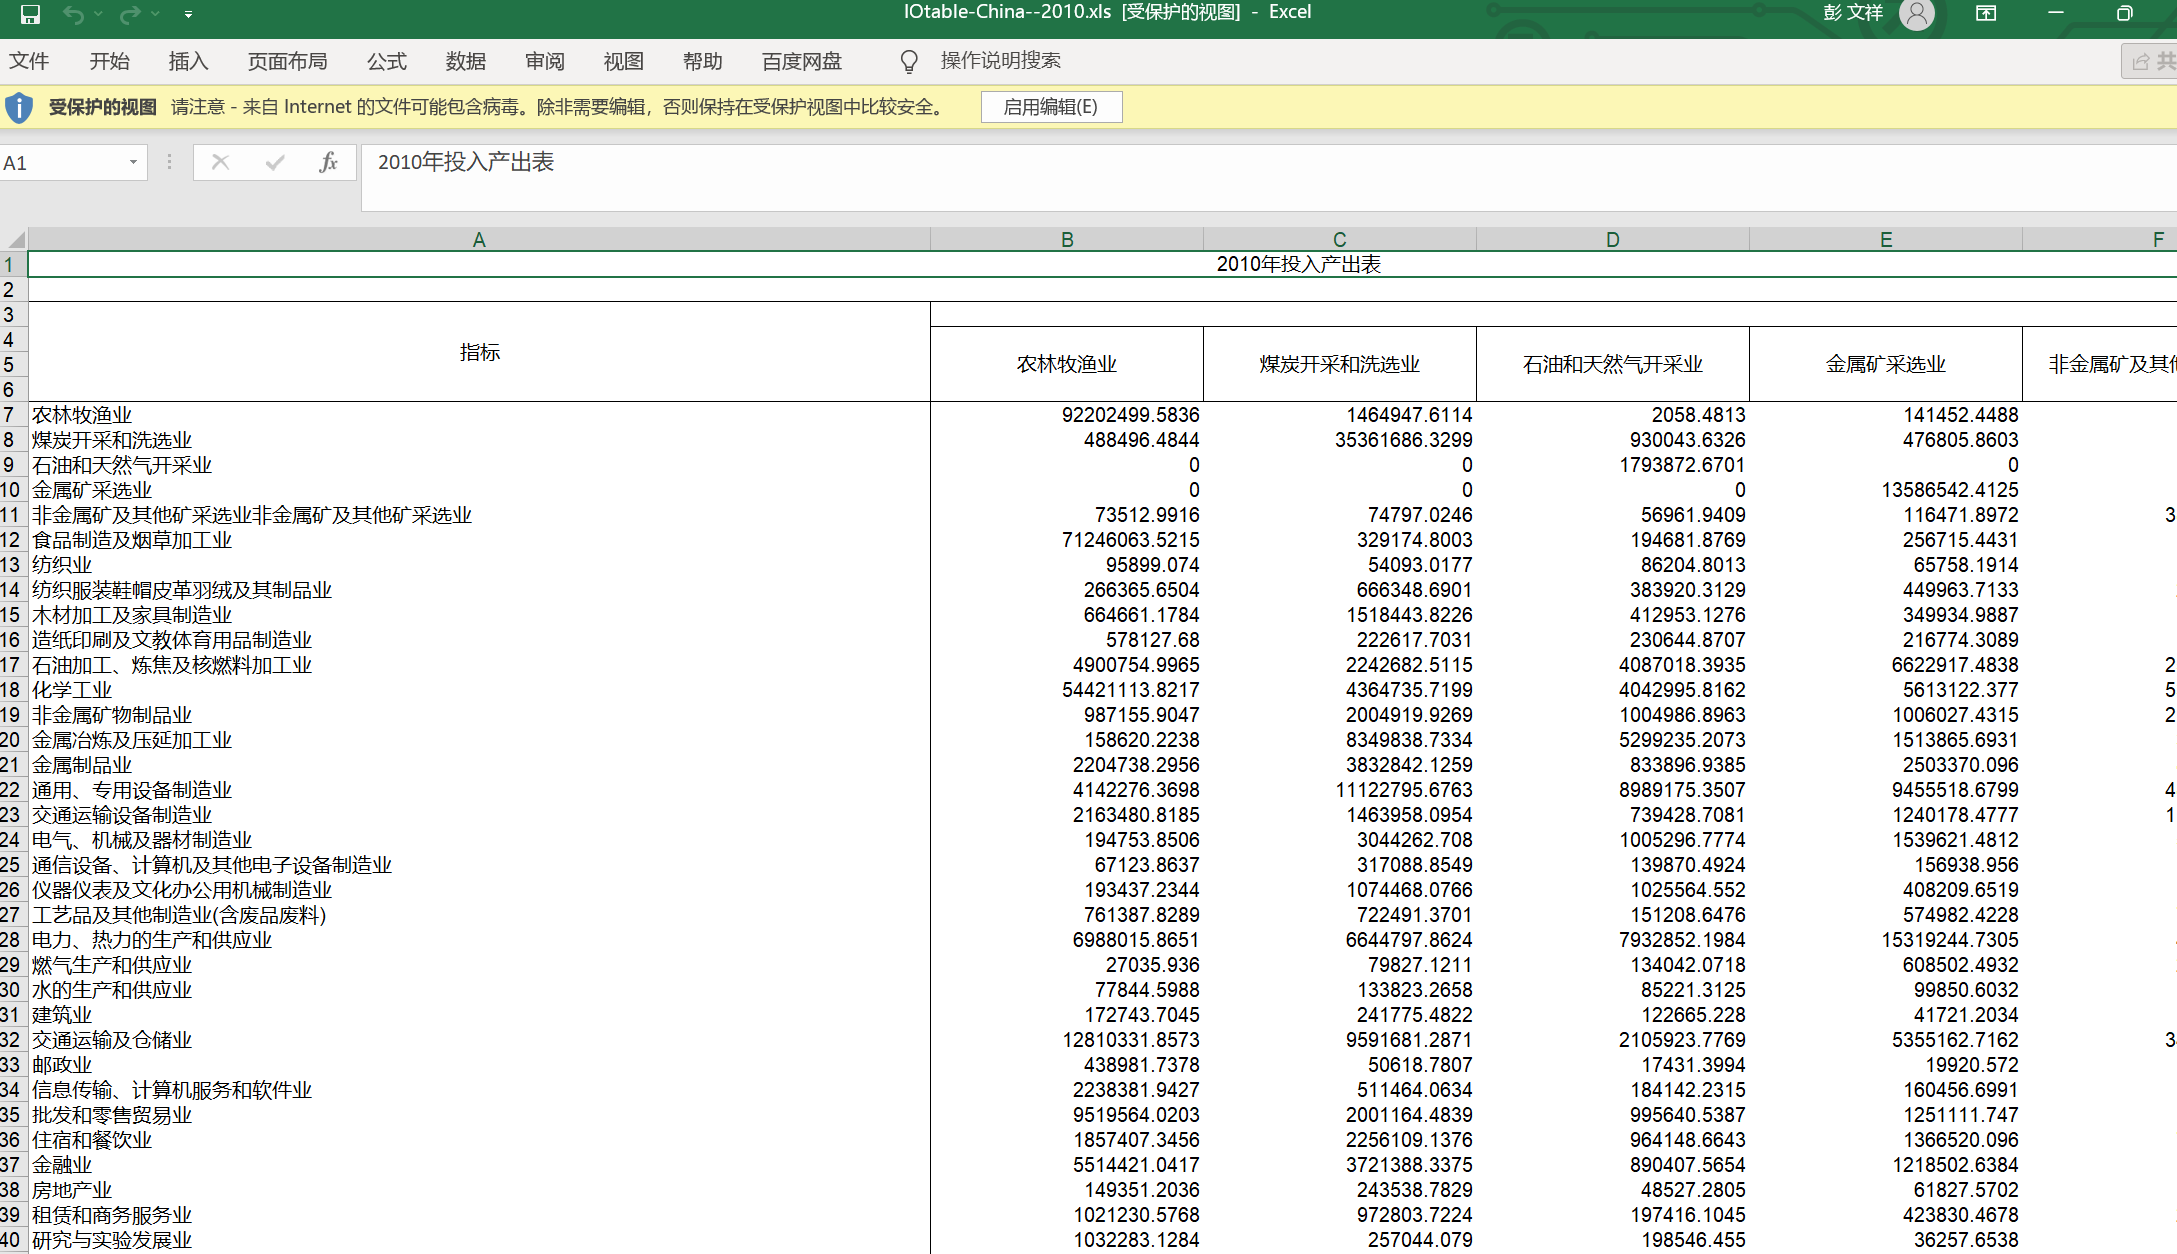
Task: Open the 数据 ribbon tab
Action: coord(466,62)
